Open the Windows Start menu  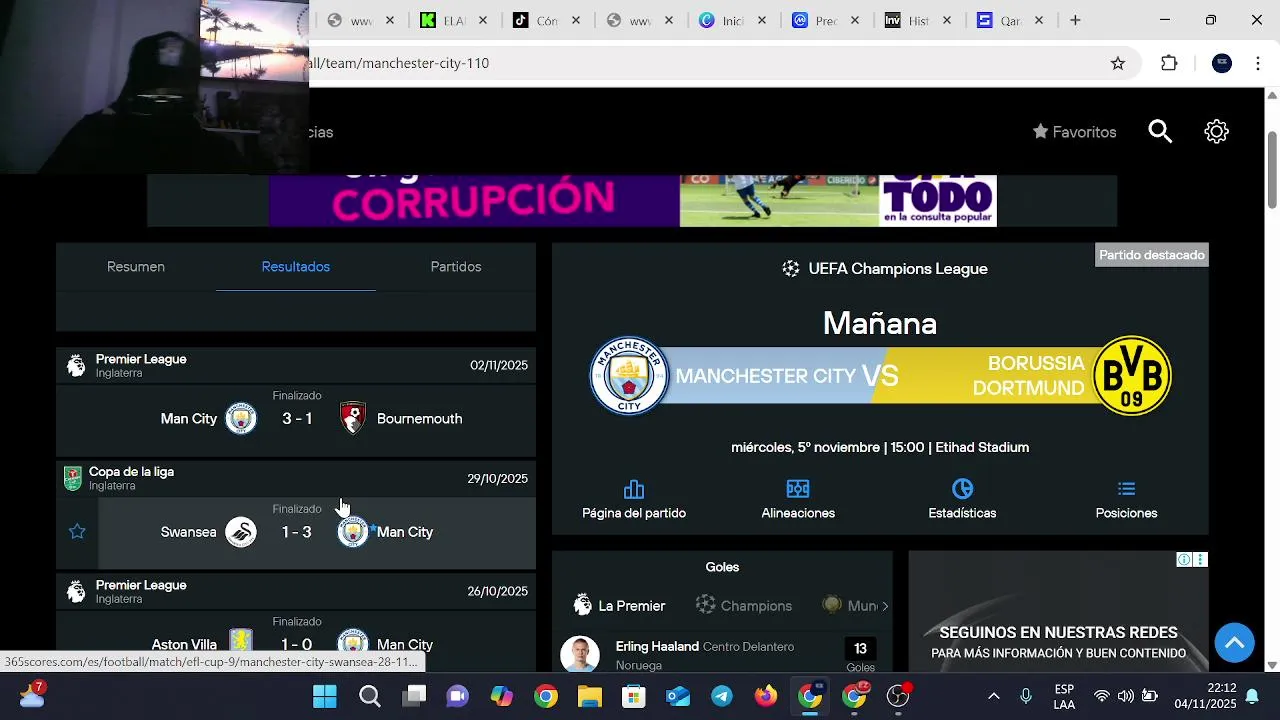[x=325, y=696]
